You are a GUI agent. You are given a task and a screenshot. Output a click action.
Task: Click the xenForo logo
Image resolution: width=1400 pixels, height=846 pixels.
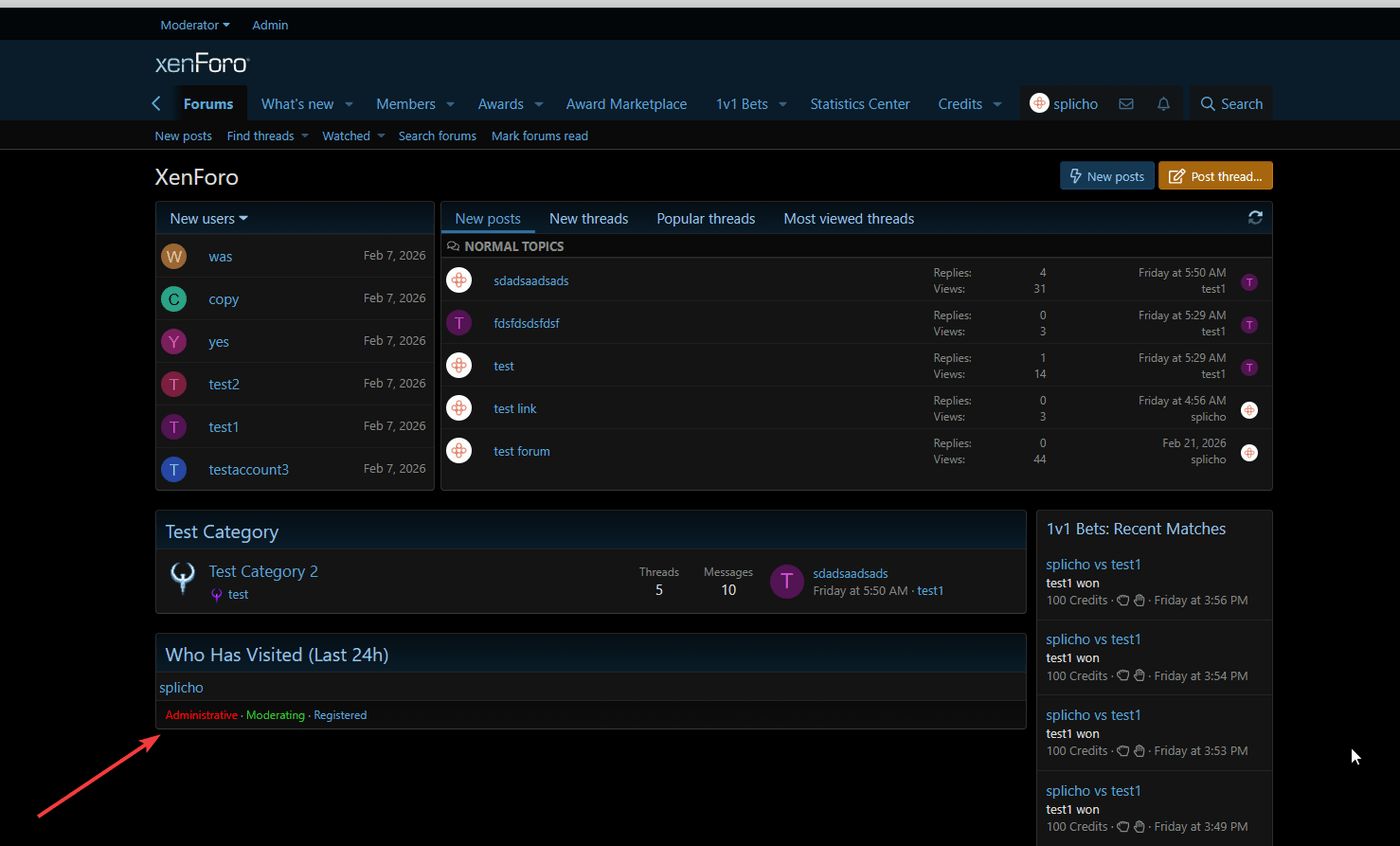[x=202, y=64]
